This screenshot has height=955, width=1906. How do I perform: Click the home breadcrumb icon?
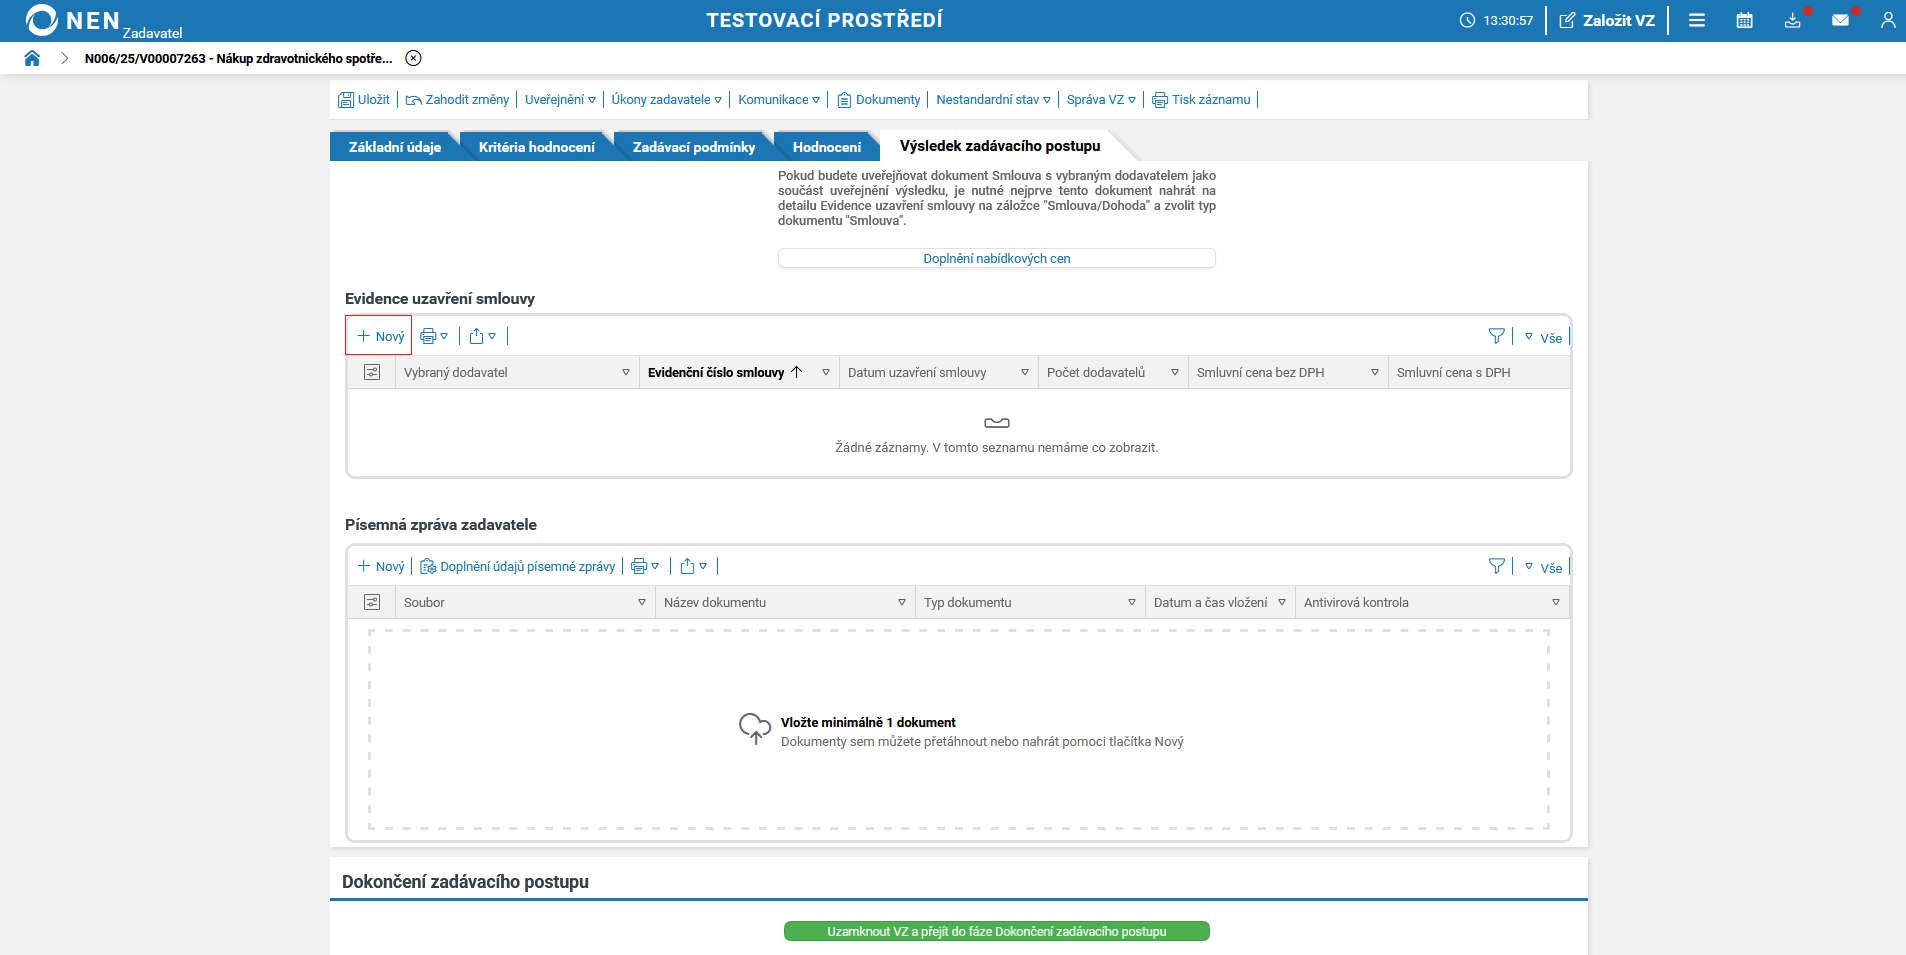pyautogui.click(x=32, y=58)
